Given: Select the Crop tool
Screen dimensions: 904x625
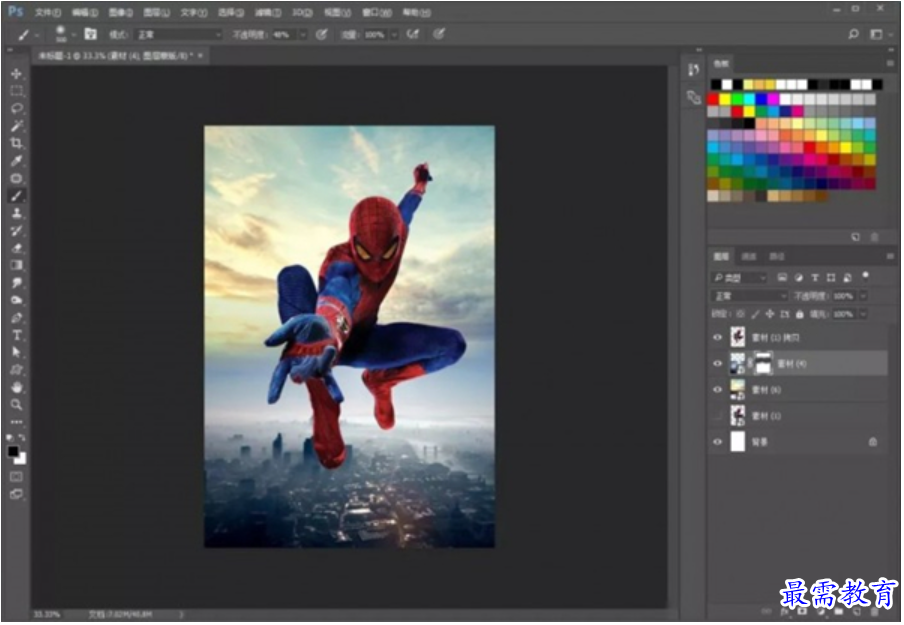Looking at the screenshot, I should (x=17, y=143).
